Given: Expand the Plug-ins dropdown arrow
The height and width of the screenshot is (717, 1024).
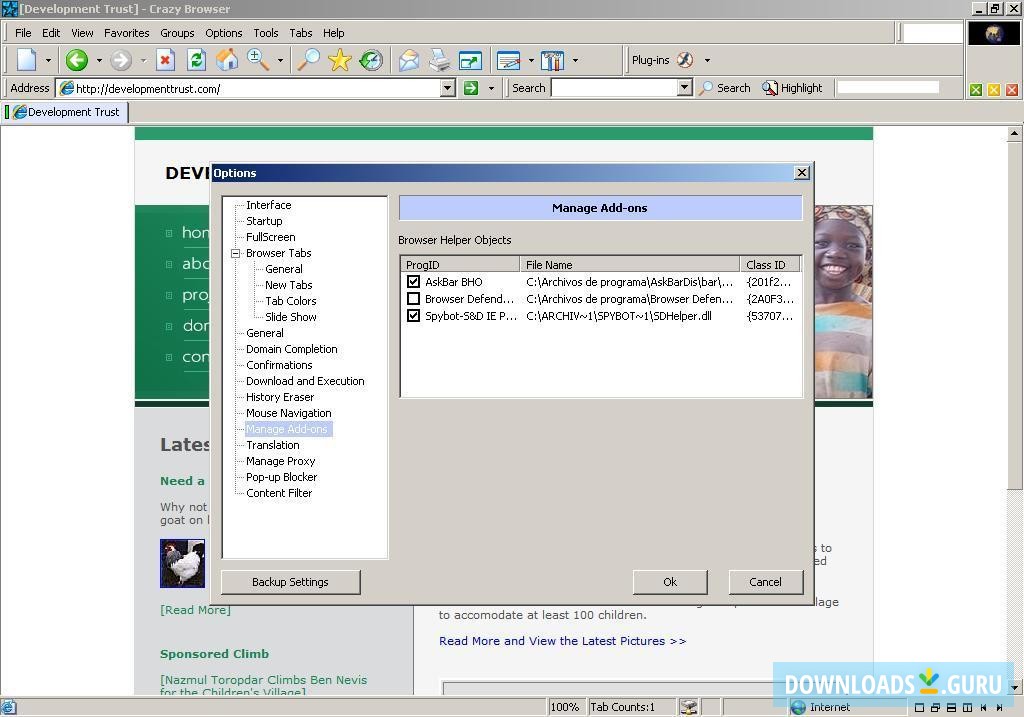Looking at the screenshot, I should click(x=707, y=60).
